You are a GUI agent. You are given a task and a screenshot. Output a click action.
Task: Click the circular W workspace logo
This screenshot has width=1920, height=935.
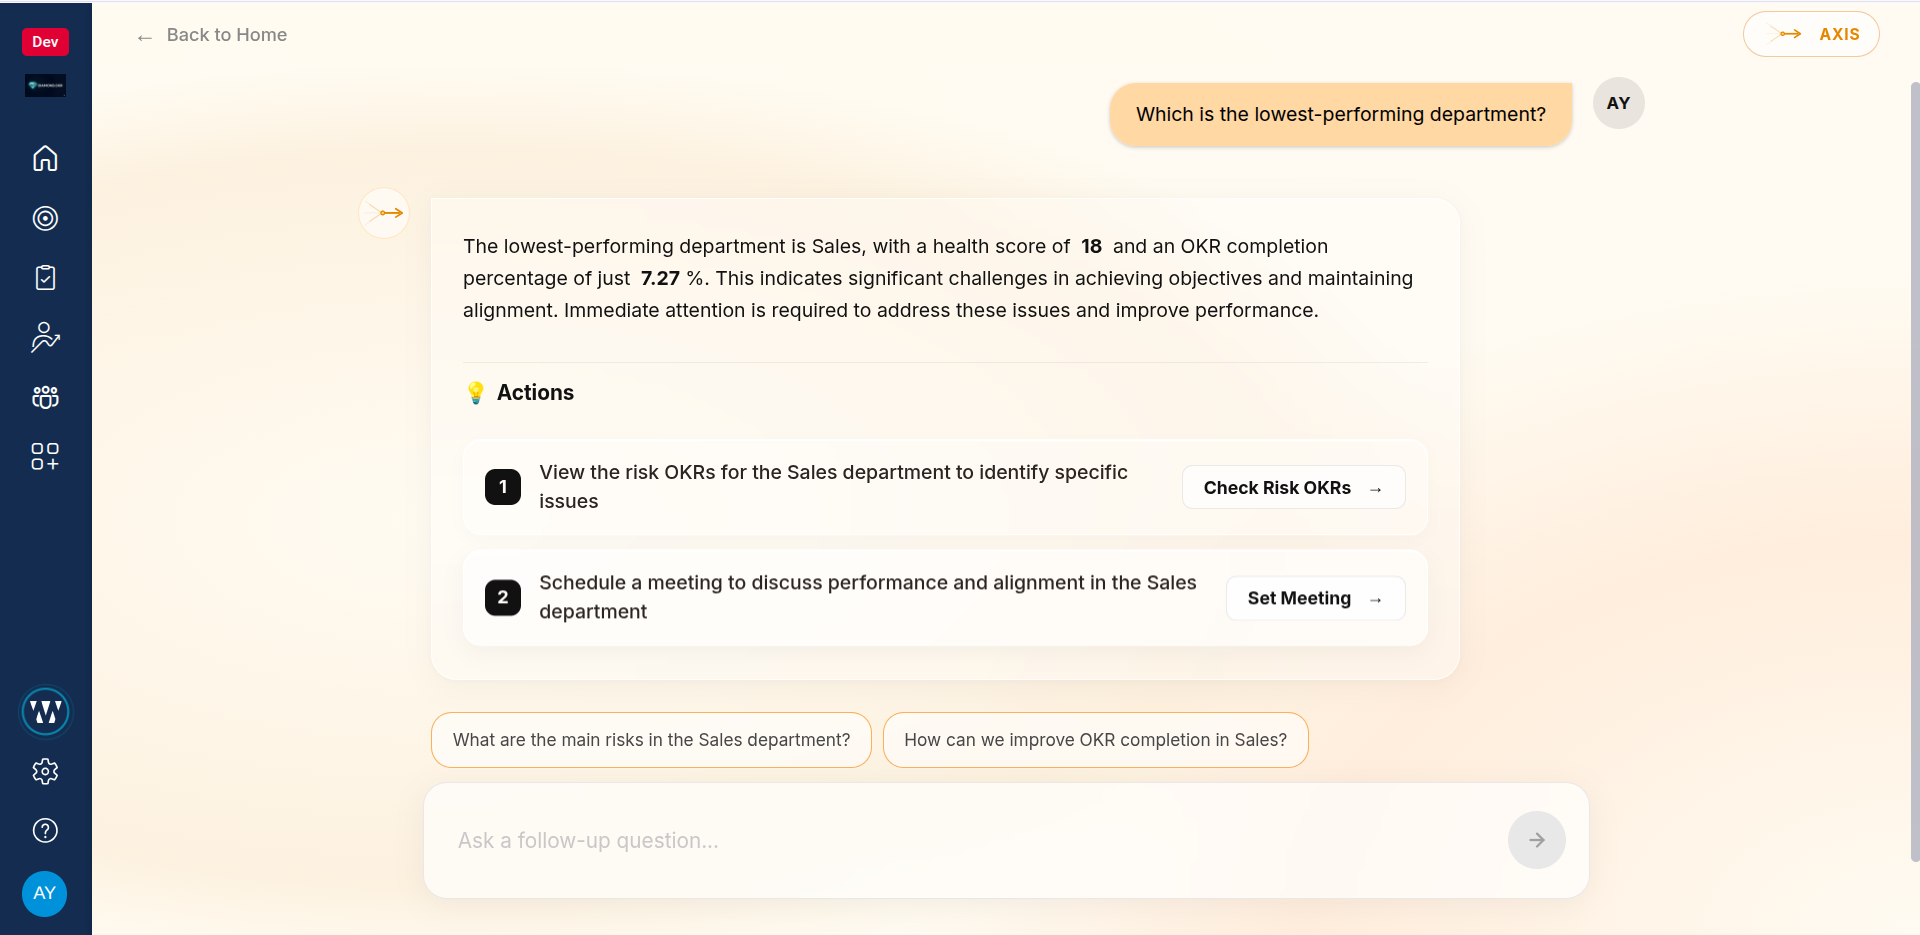[45, 711]
